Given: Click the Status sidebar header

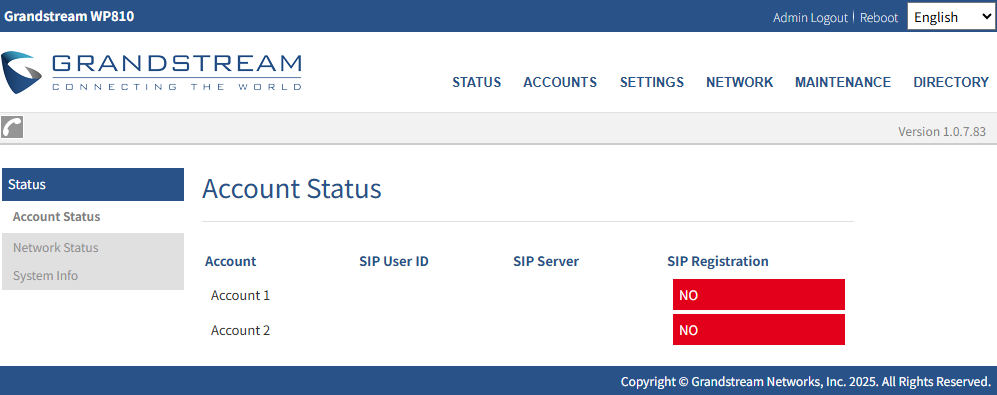Looking at the screenshot, I should [93, 184].
